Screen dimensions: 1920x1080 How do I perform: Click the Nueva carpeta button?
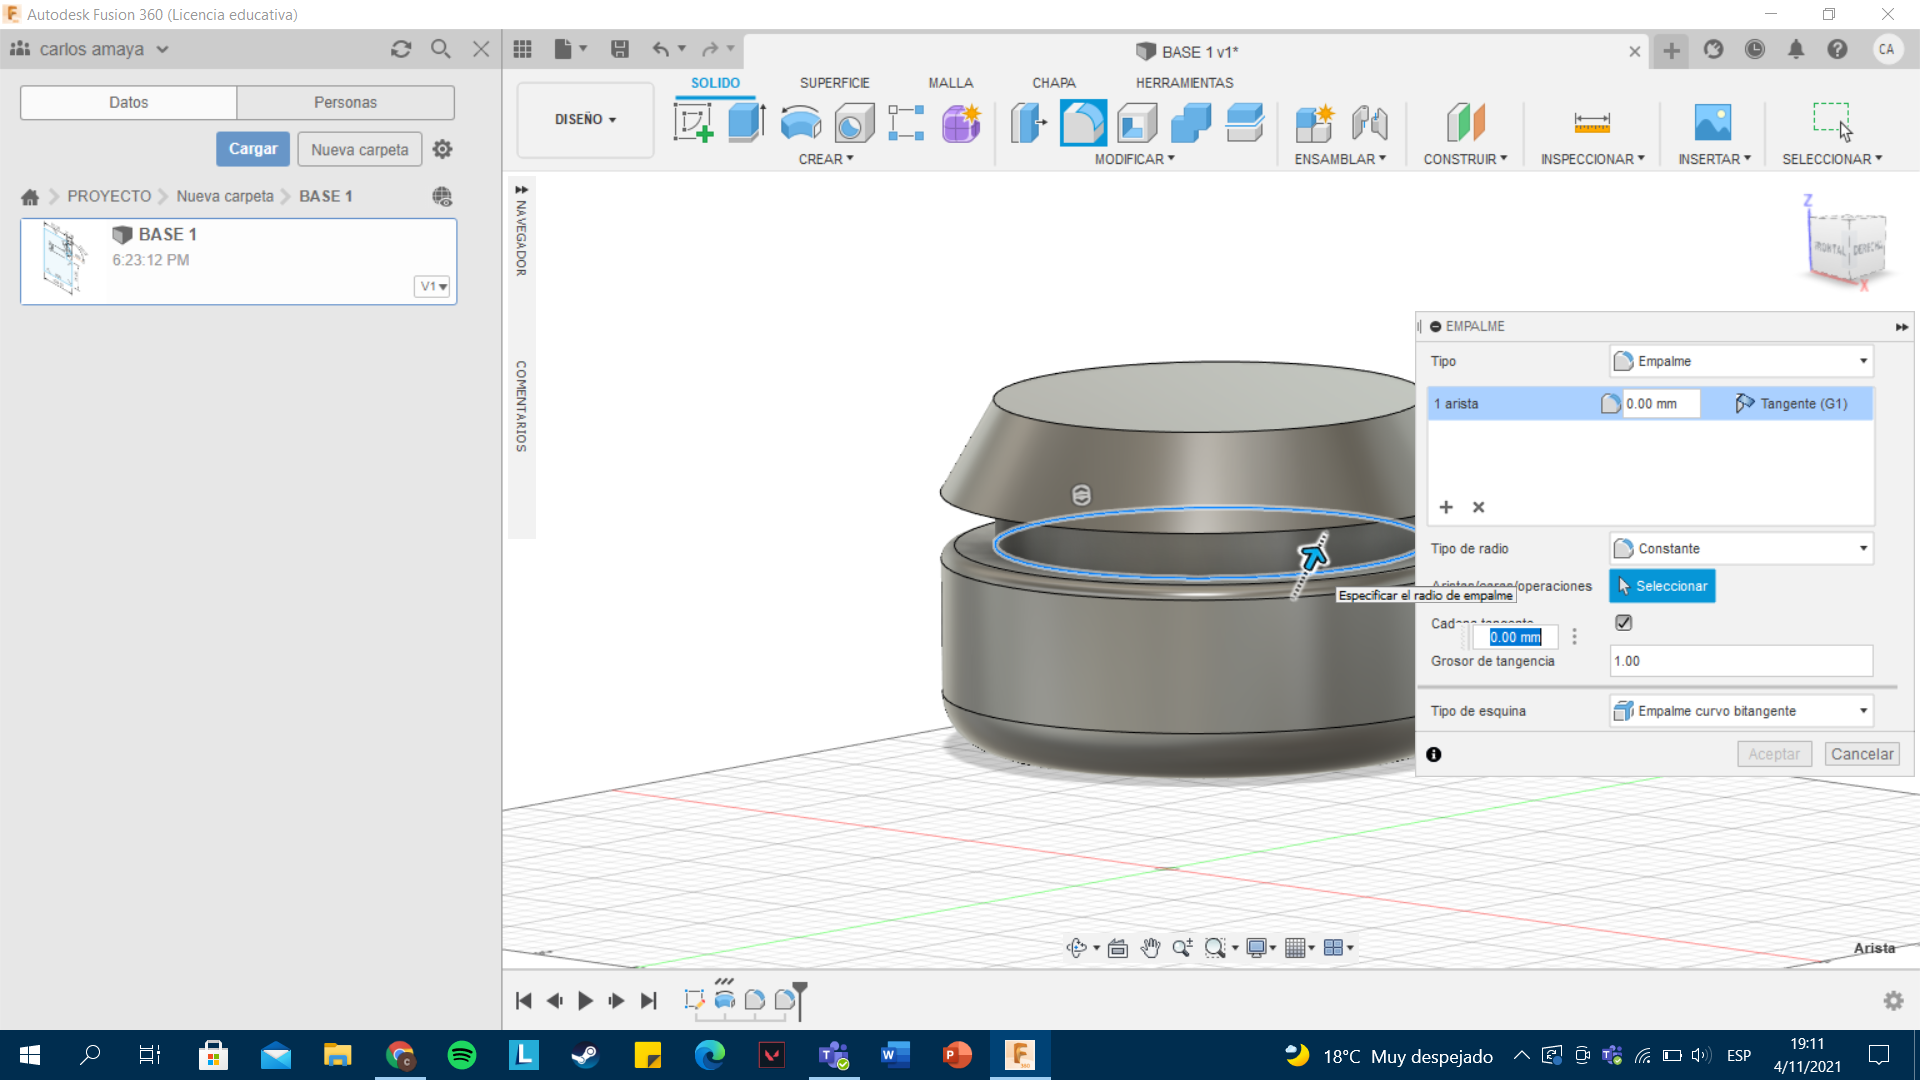click(x=359, y=149)
